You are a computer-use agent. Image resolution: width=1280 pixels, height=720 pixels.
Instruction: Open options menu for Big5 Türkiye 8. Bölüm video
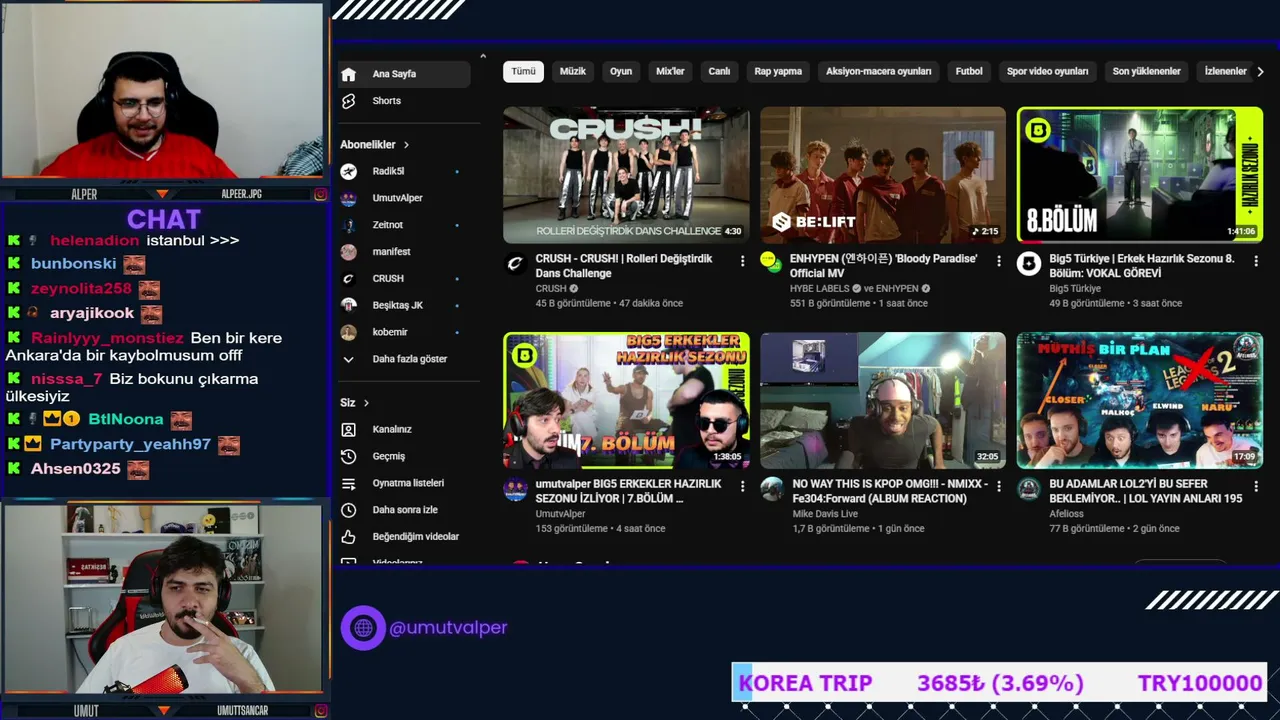(1255, 261)
